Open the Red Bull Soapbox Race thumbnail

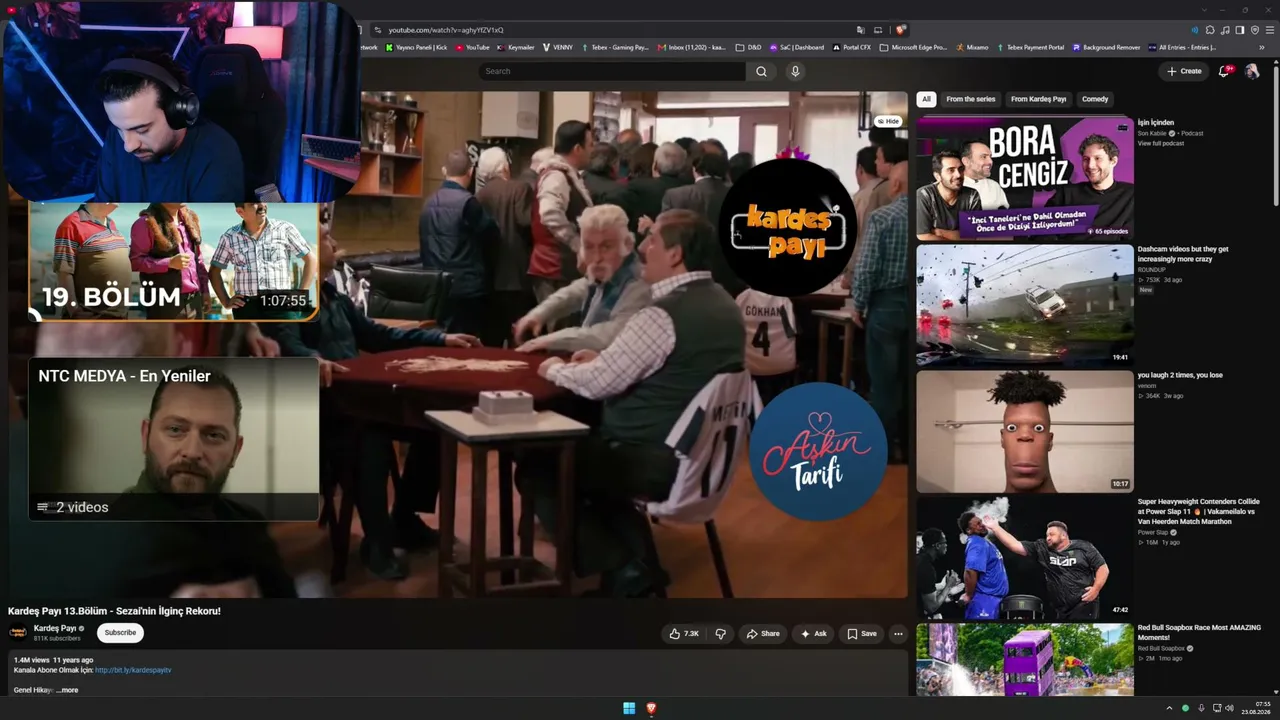click(1025, 659)
